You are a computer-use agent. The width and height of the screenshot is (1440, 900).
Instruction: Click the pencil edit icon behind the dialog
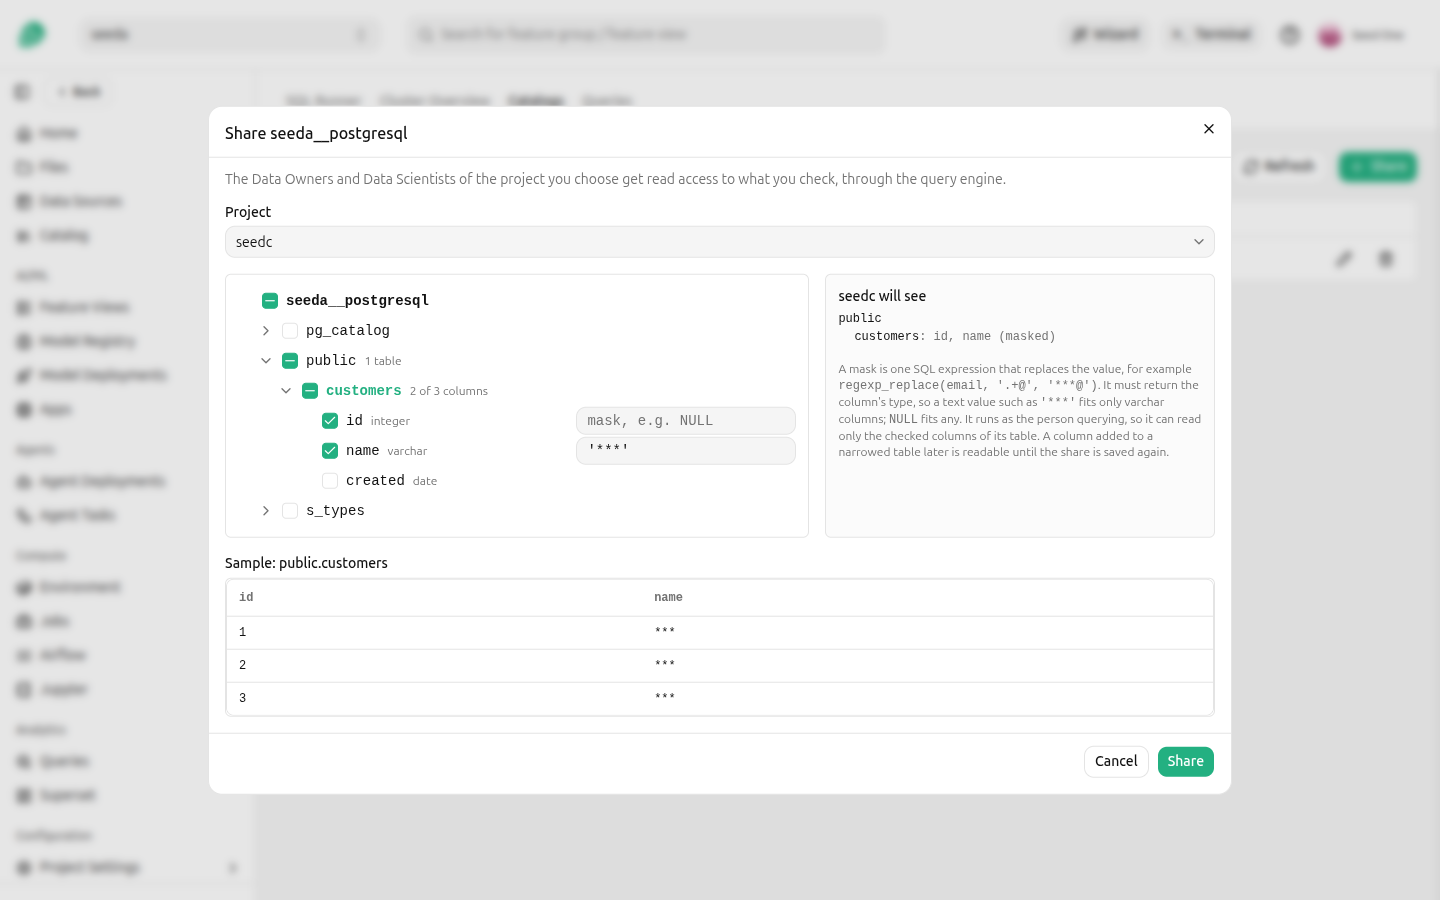click(x=1344, y=259)
